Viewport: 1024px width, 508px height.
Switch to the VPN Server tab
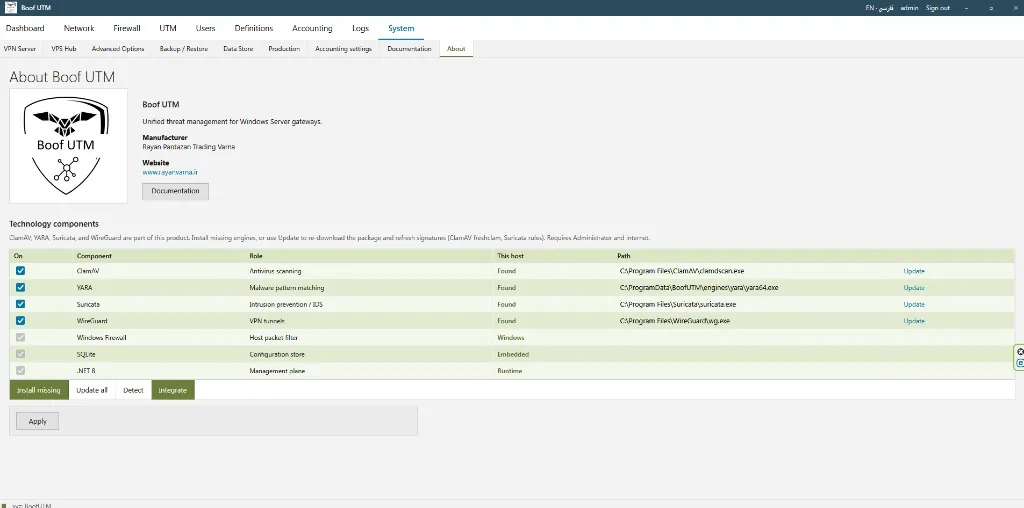pos(20,49)
